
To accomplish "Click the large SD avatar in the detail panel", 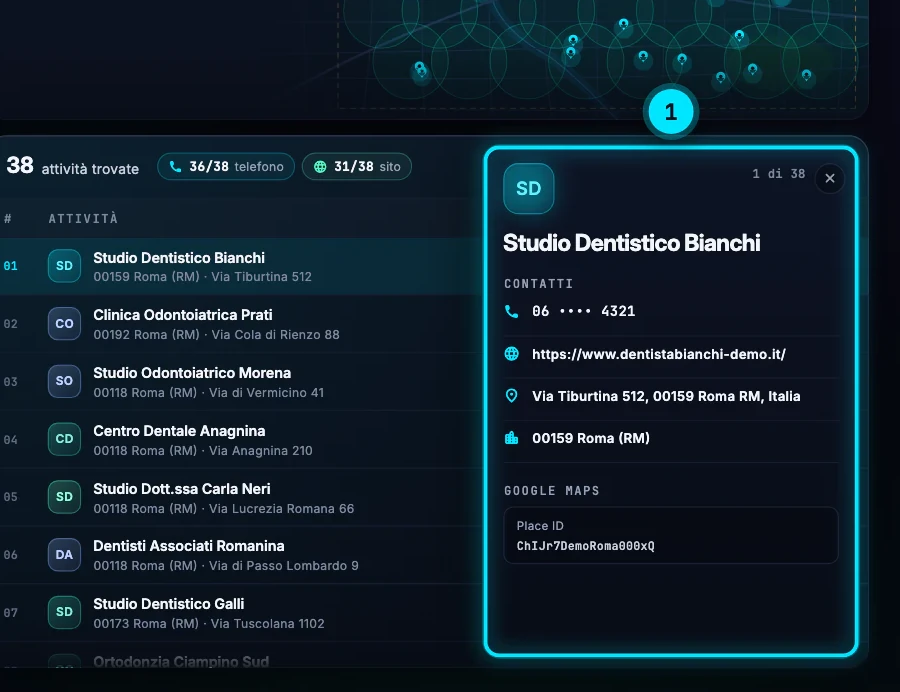I will (x=529, y=189).
